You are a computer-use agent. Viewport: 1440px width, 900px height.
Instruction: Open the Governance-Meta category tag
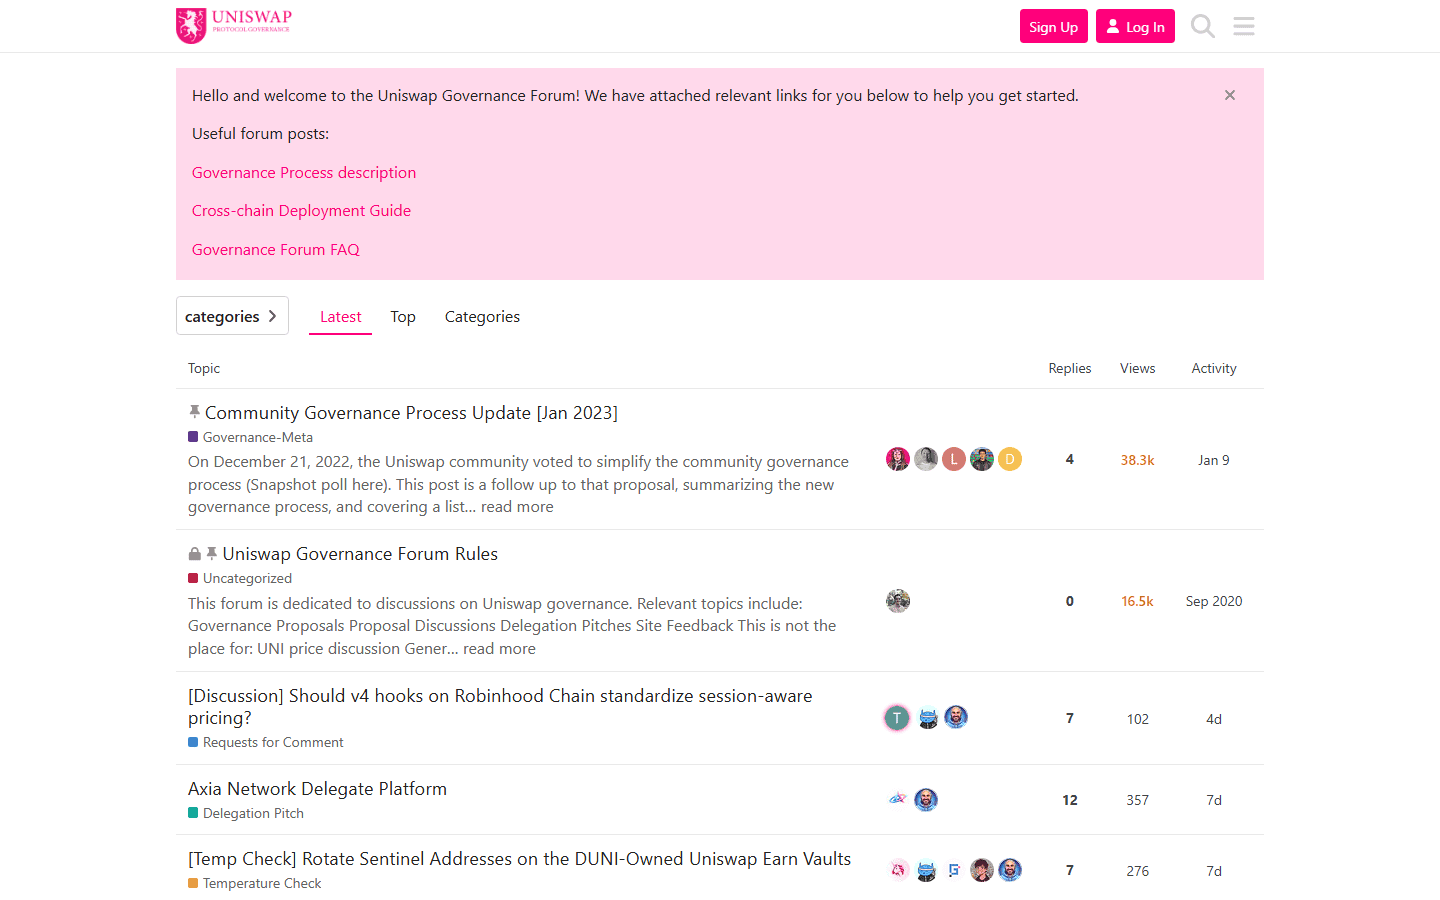coord(250,437)
